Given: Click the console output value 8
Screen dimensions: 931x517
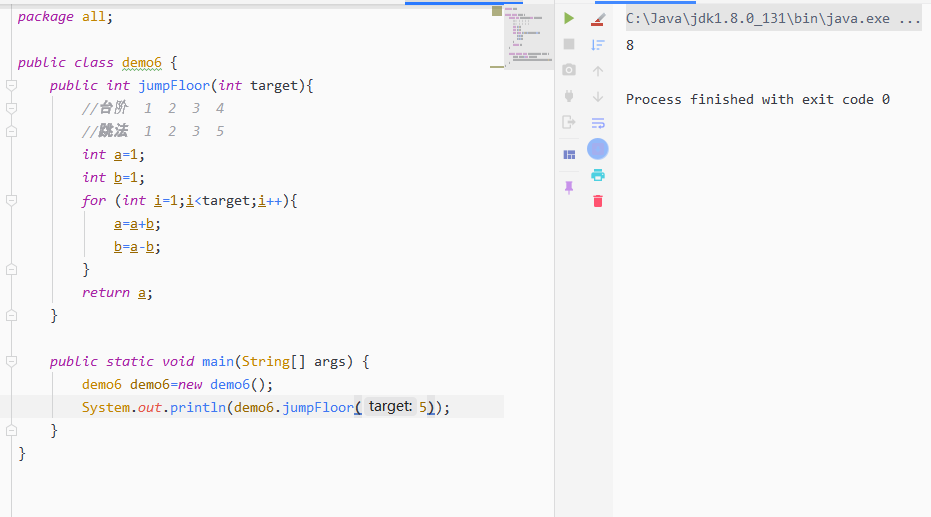Looking at the screenshot, I should [x=630, y=45].
